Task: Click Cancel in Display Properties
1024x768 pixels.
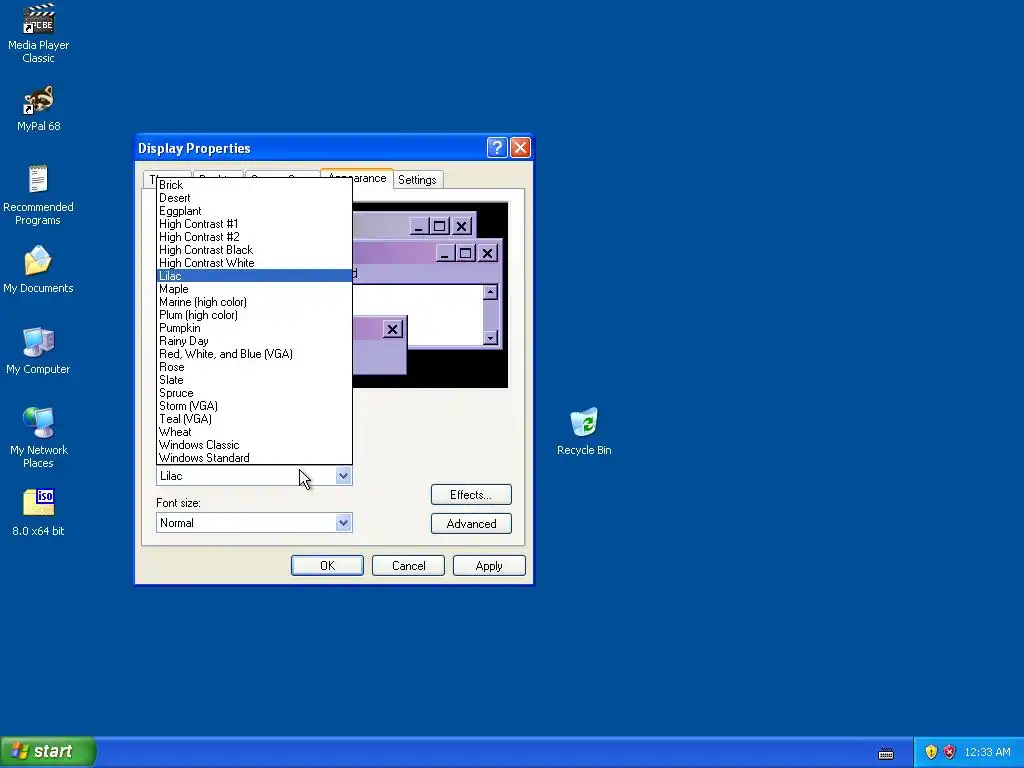Action: point(408,566)
